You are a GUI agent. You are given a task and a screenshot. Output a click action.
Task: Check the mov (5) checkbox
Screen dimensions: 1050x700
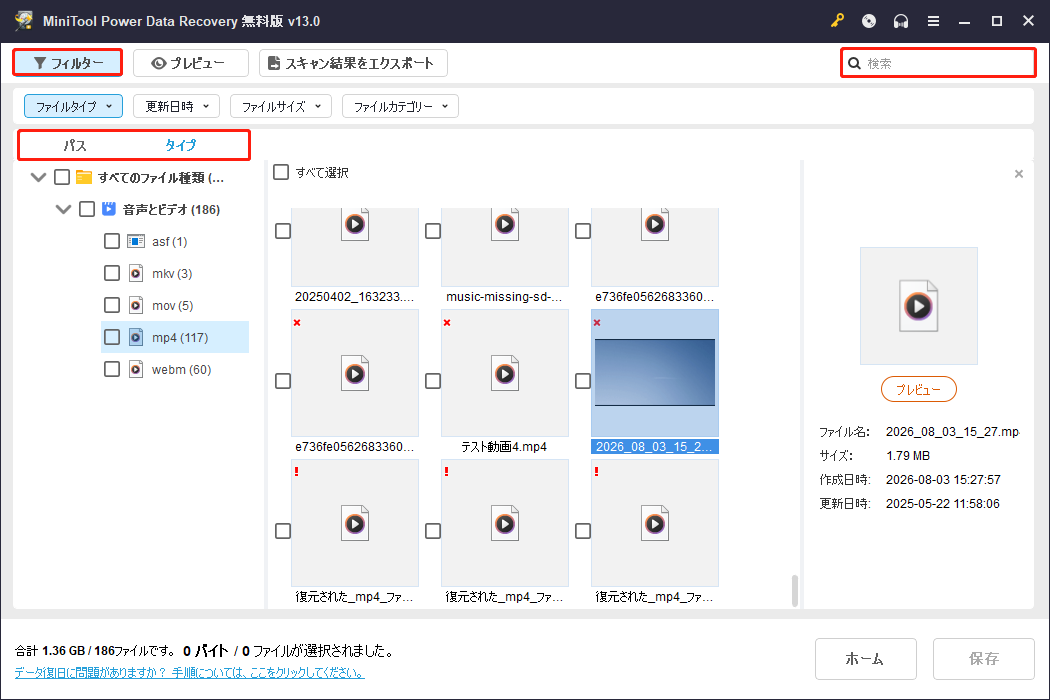[x=112, y=305]
